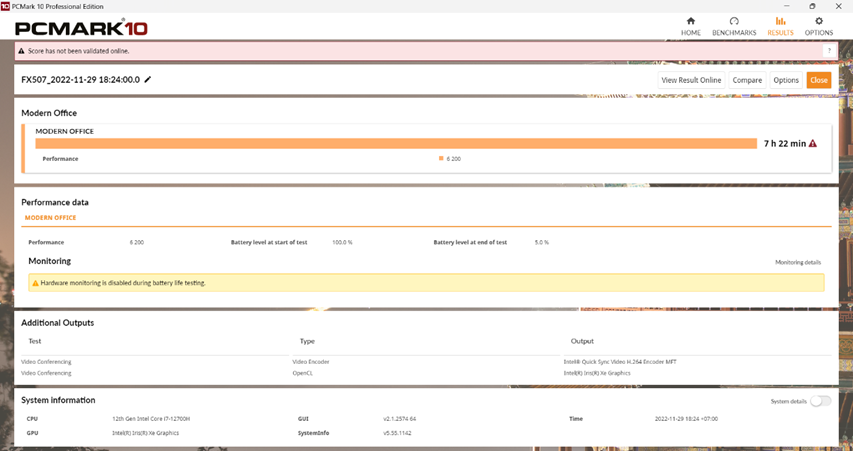The image size is (853, 451).
Task: Open the Options gear in top navigation
Action: pos(818,21)
